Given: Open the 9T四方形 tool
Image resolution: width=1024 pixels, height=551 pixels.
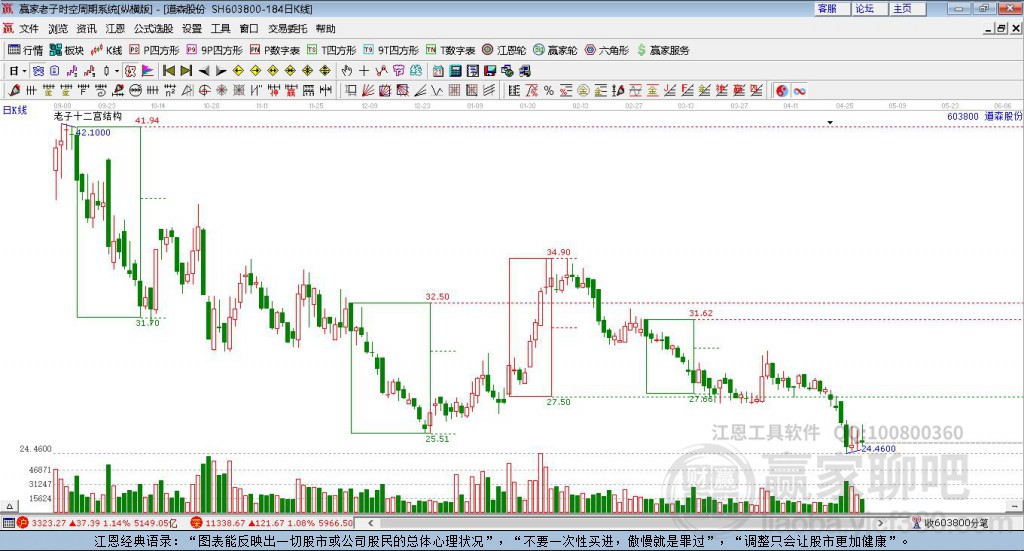Looking at the screenshot, I should point(391,50).
